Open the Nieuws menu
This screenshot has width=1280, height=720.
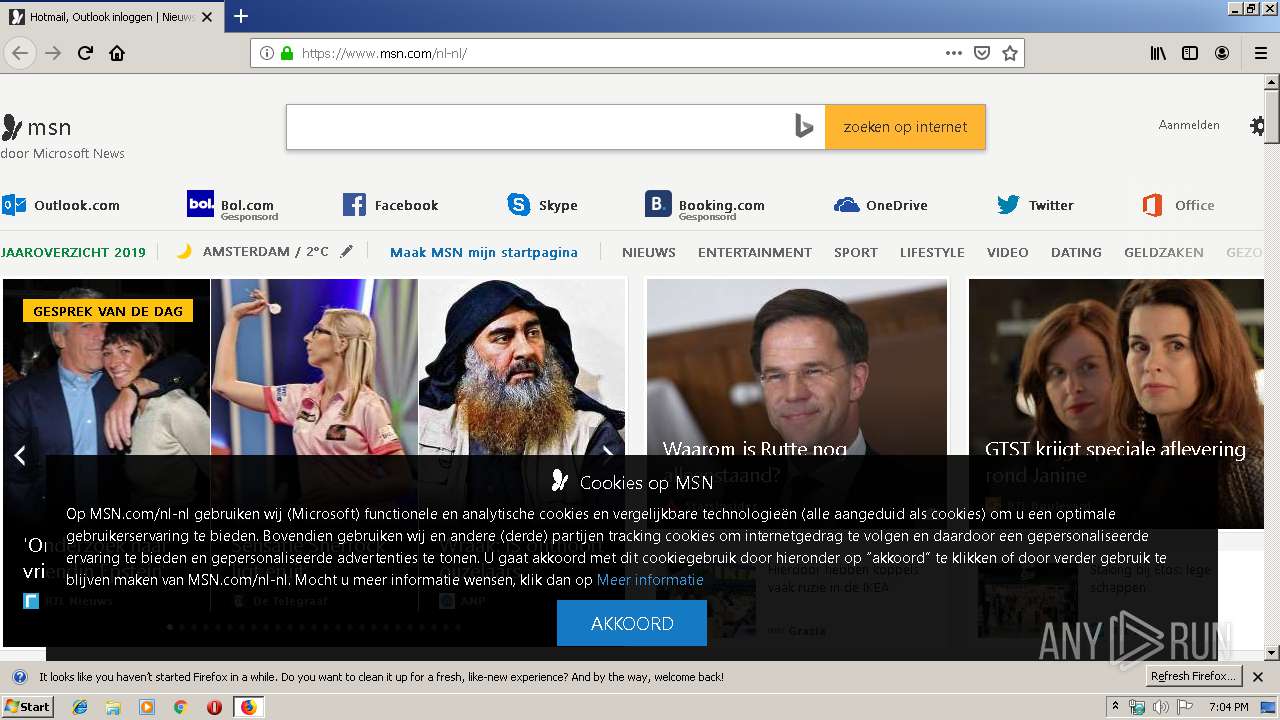(649, 252)
